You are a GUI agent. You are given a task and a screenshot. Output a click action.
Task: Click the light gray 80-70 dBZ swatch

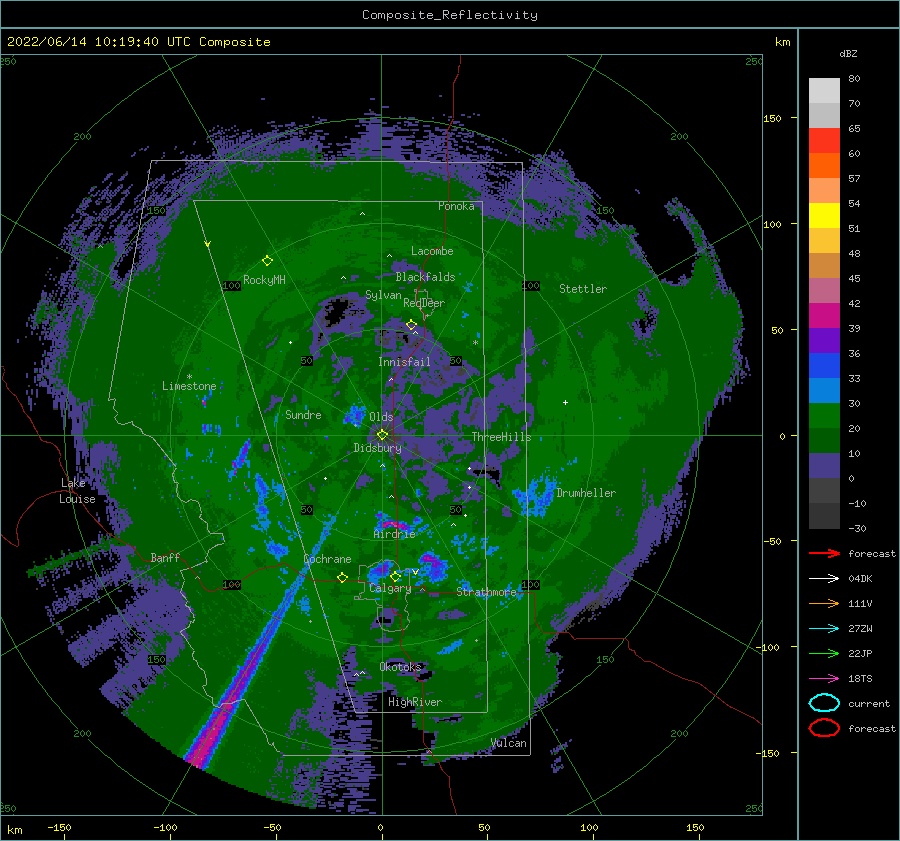click(x=824, y=91)
